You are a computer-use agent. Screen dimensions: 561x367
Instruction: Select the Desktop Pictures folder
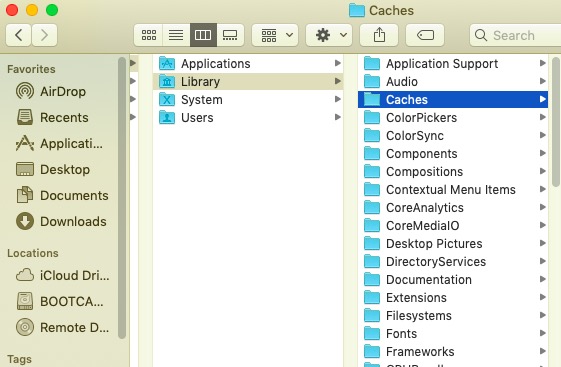click(x=453, y=244)
